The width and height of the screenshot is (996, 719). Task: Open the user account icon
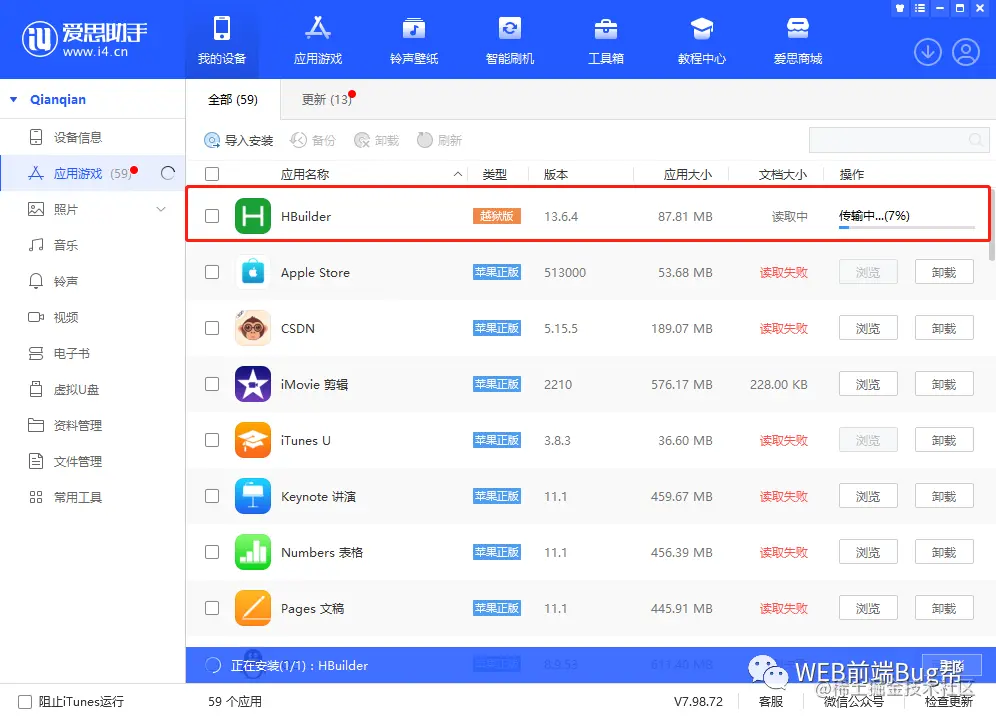[966, 52]
